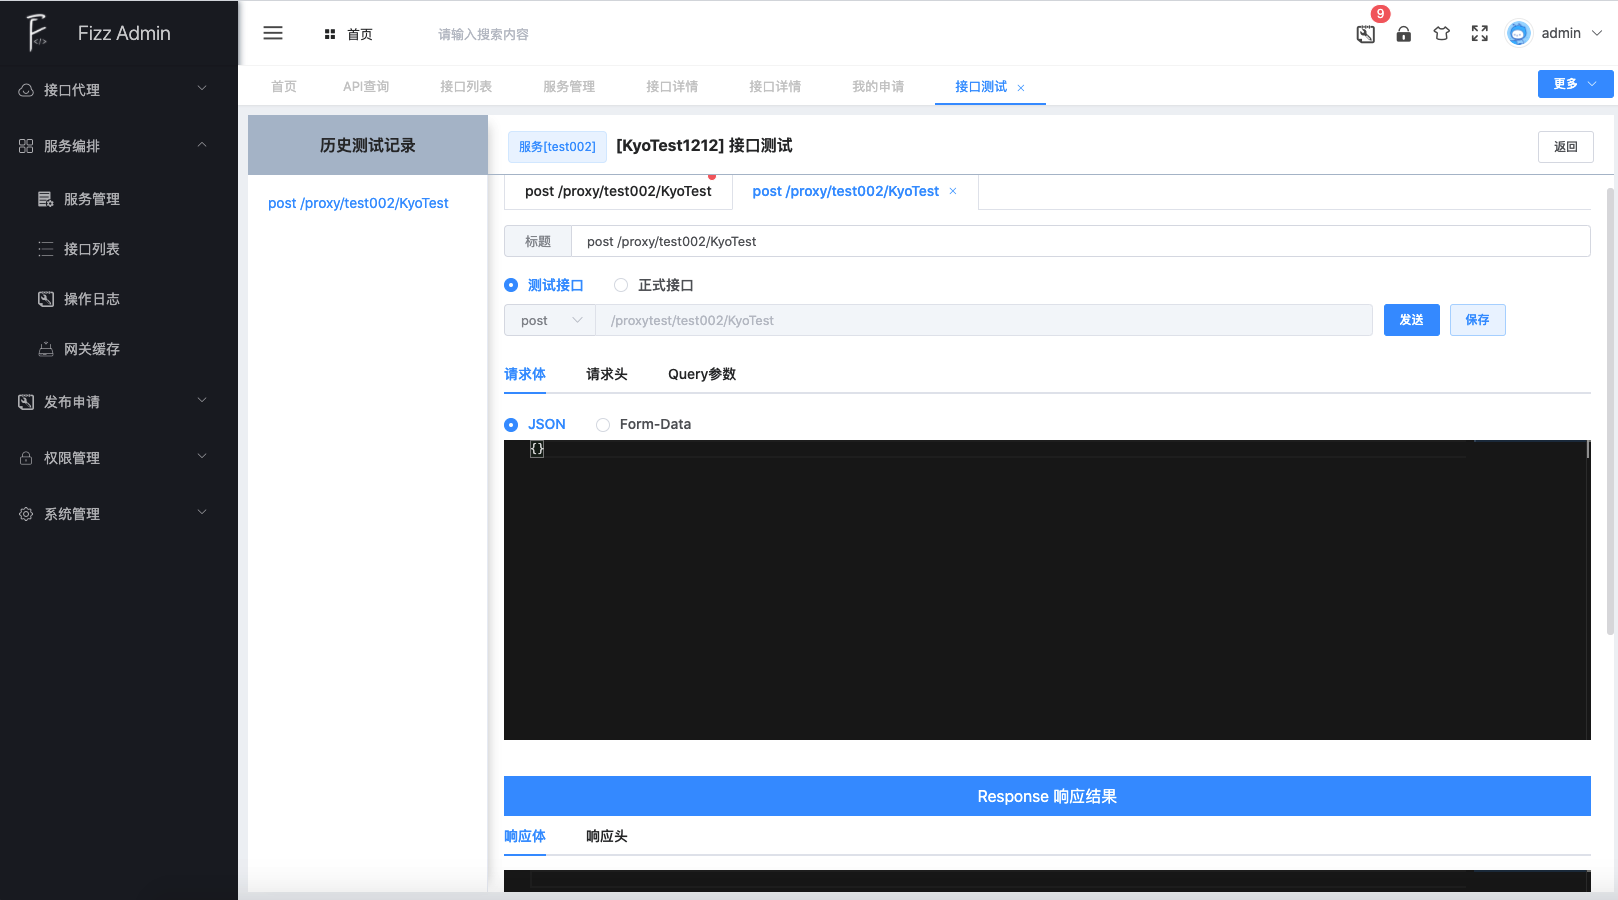
Task: Click the 发送 button
Action: click(x=1411, y=320)
